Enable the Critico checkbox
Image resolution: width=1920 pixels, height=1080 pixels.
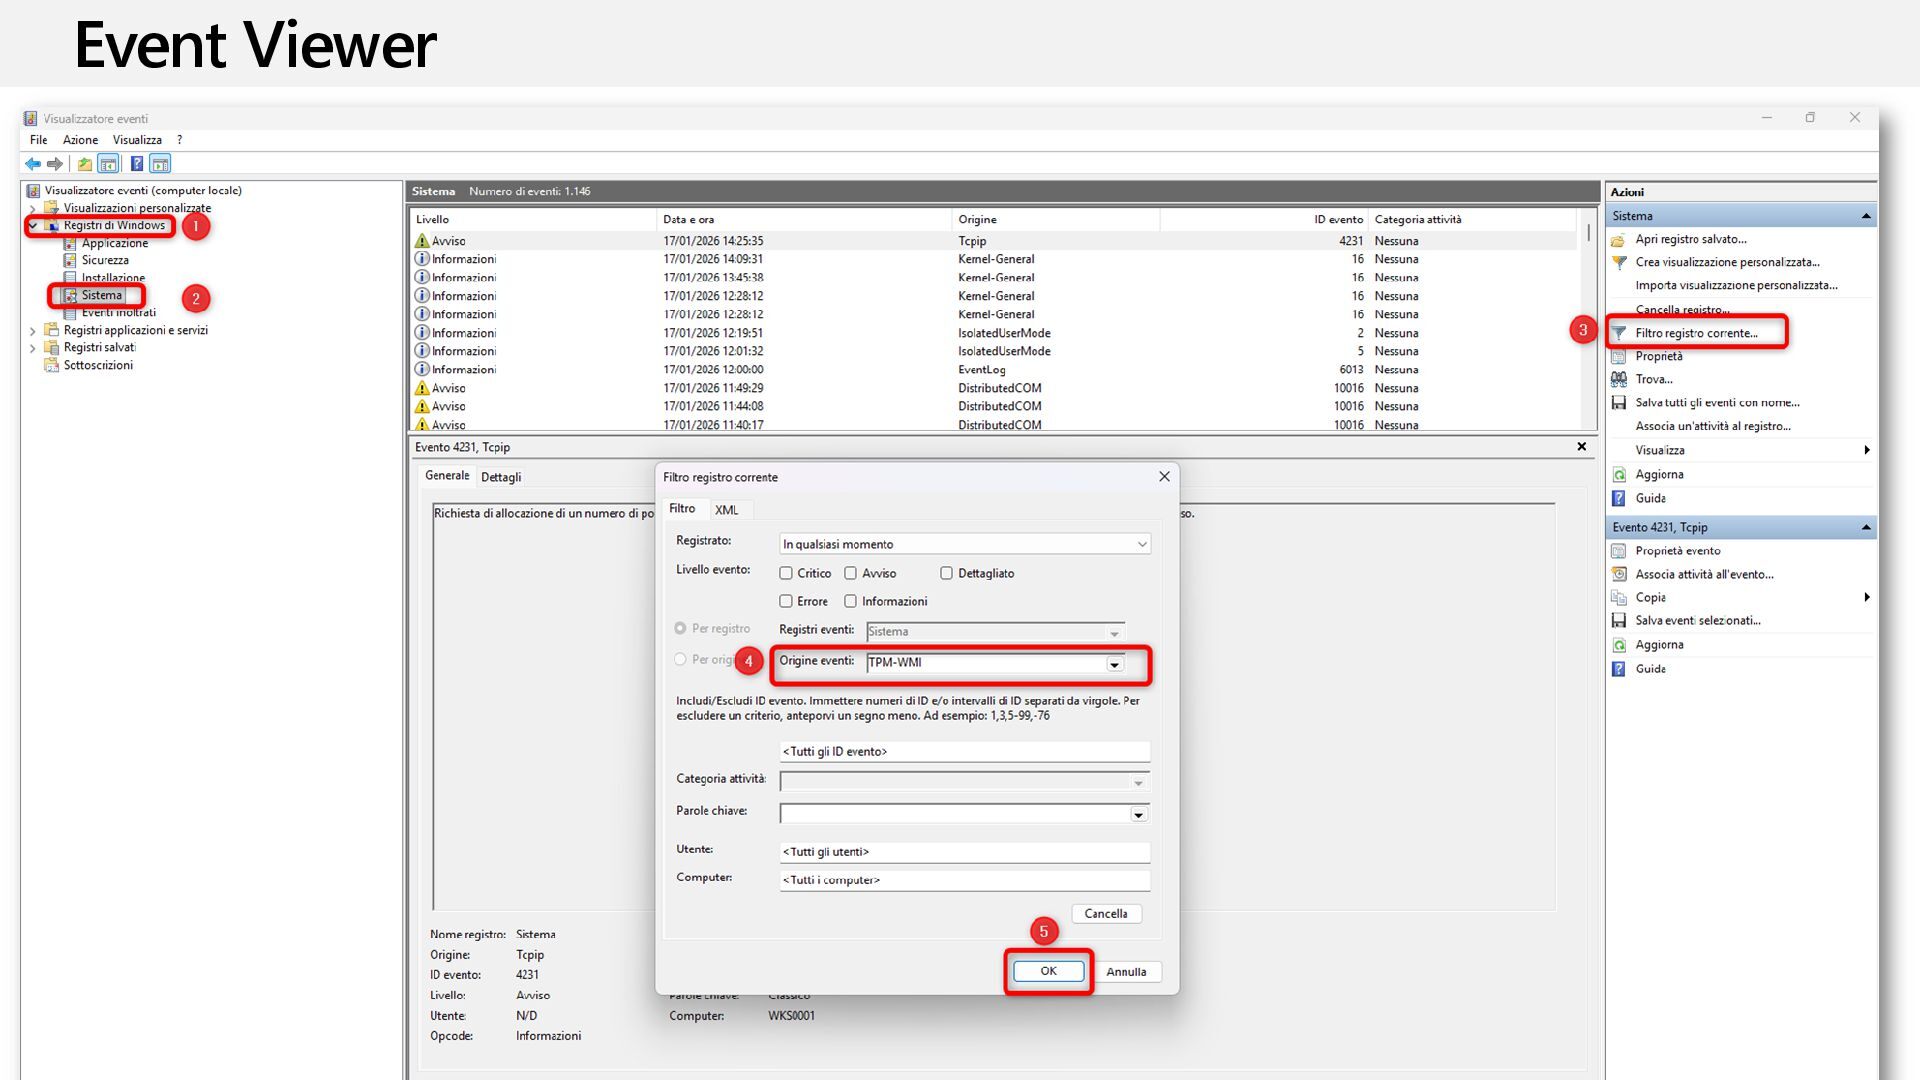786,574
